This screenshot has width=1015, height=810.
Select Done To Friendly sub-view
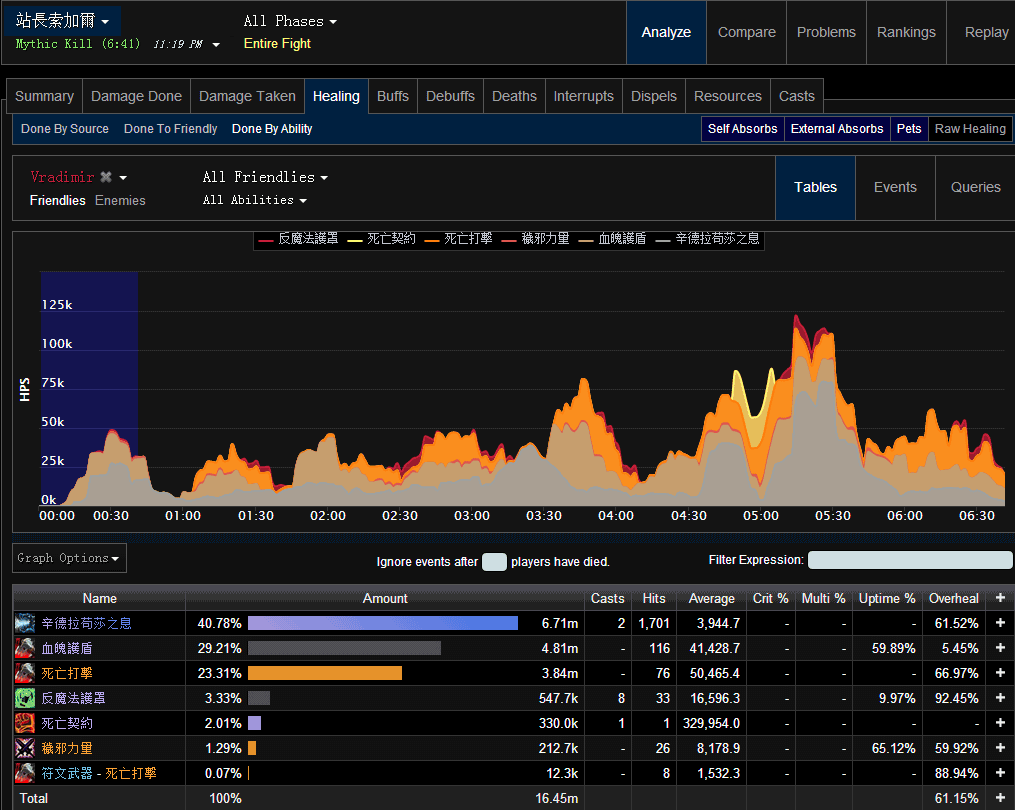click(x=171, y=129)
